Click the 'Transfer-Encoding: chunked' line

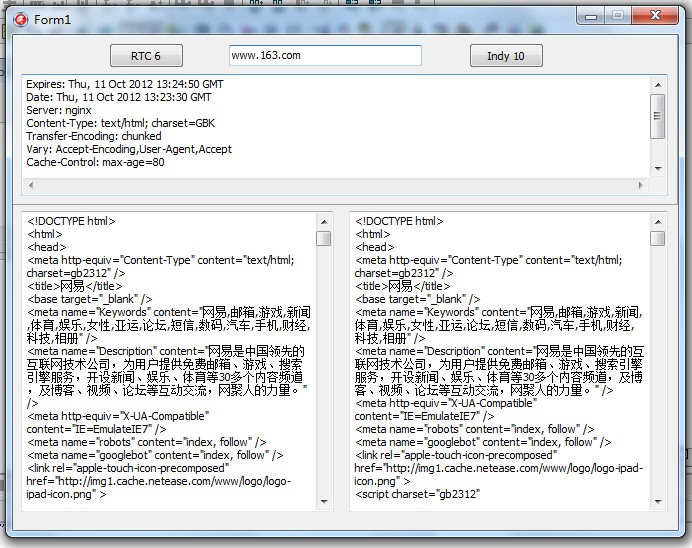[x=94, y=136]
